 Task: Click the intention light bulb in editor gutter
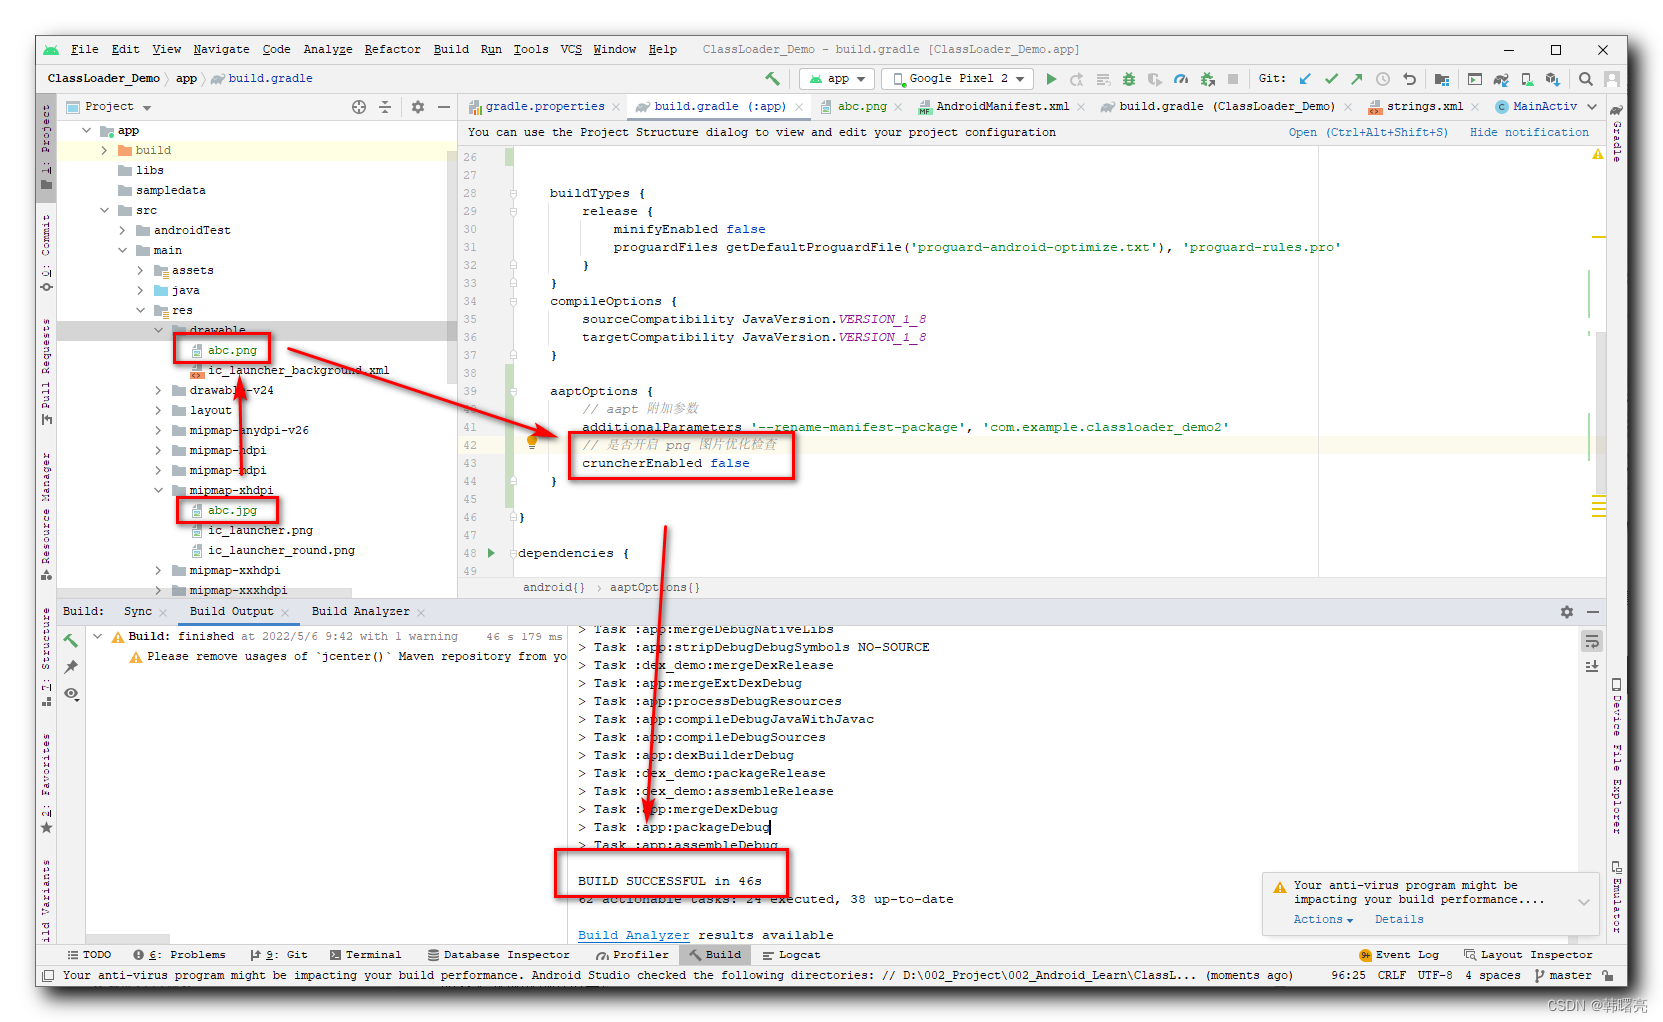tap(532, 441)
